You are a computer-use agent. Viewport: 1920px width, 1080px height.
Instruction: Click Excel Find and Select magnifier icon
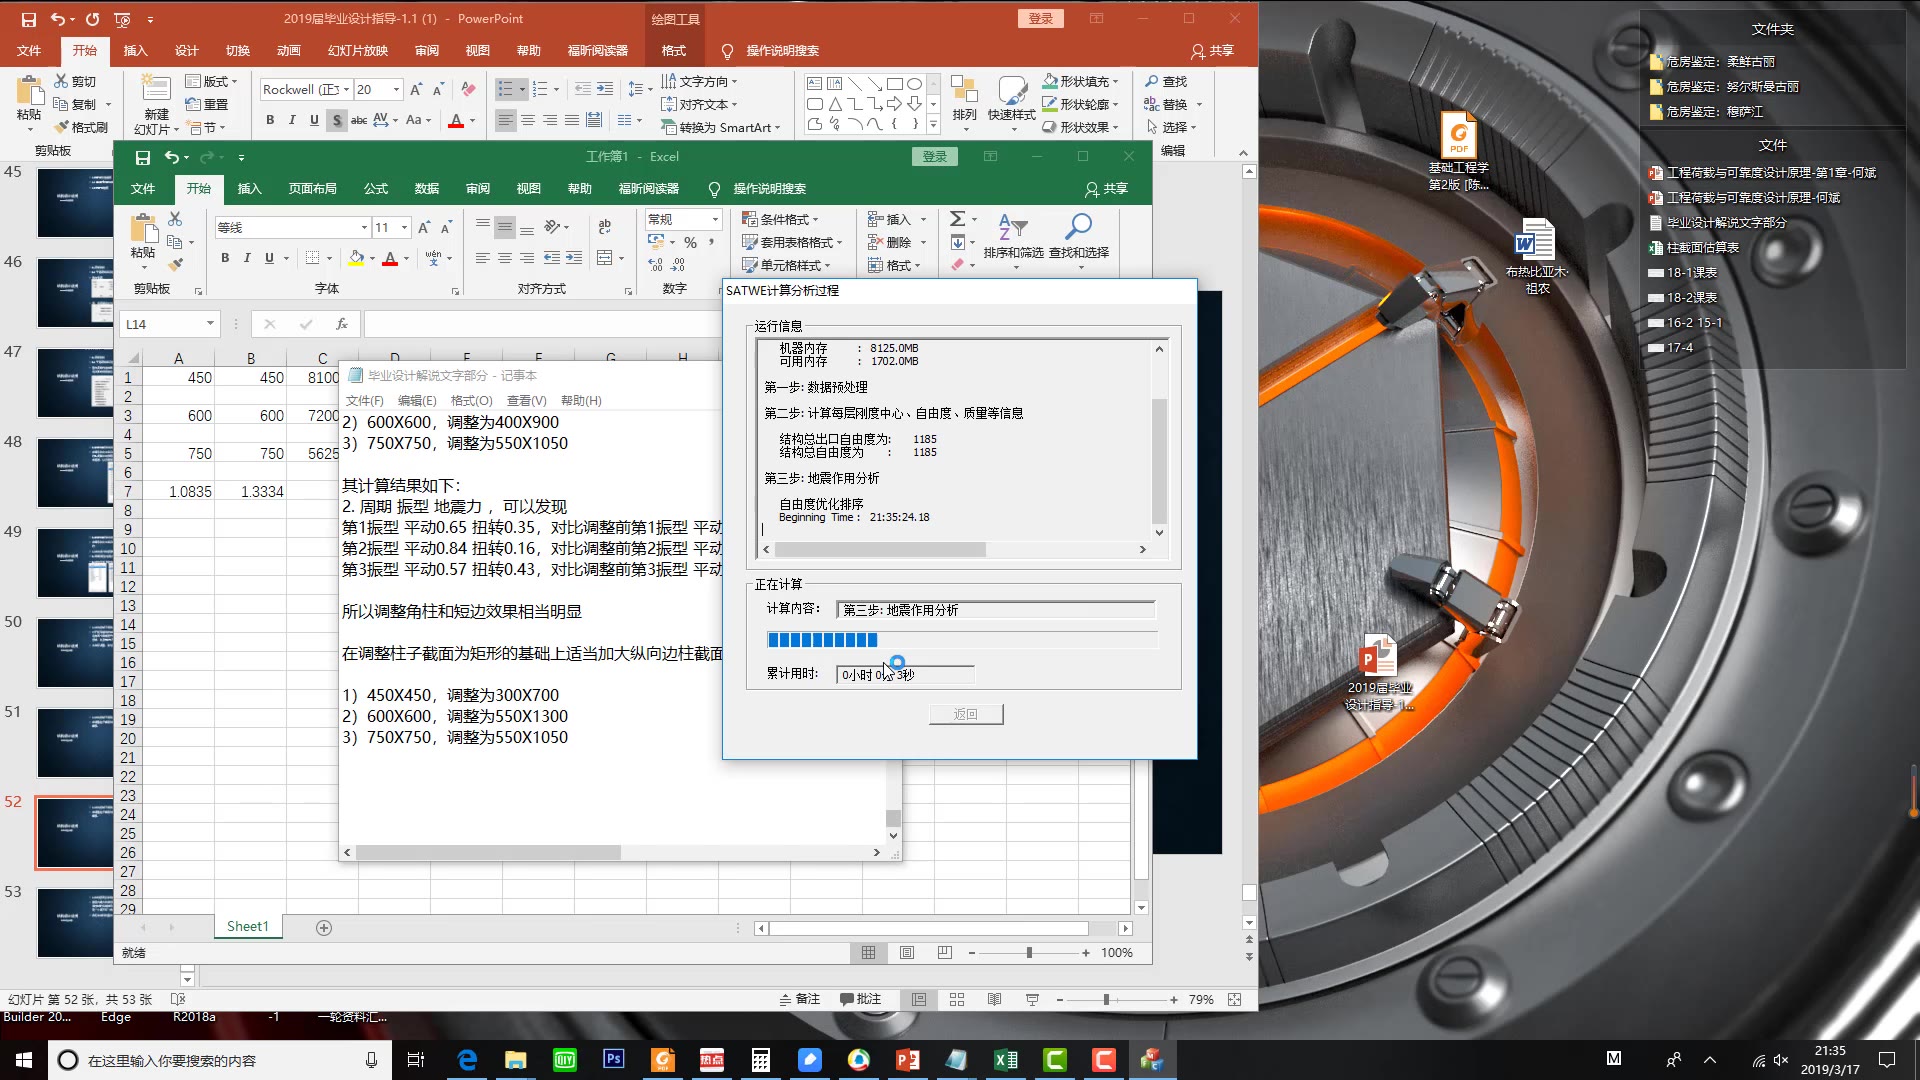tap(1078, 227)
